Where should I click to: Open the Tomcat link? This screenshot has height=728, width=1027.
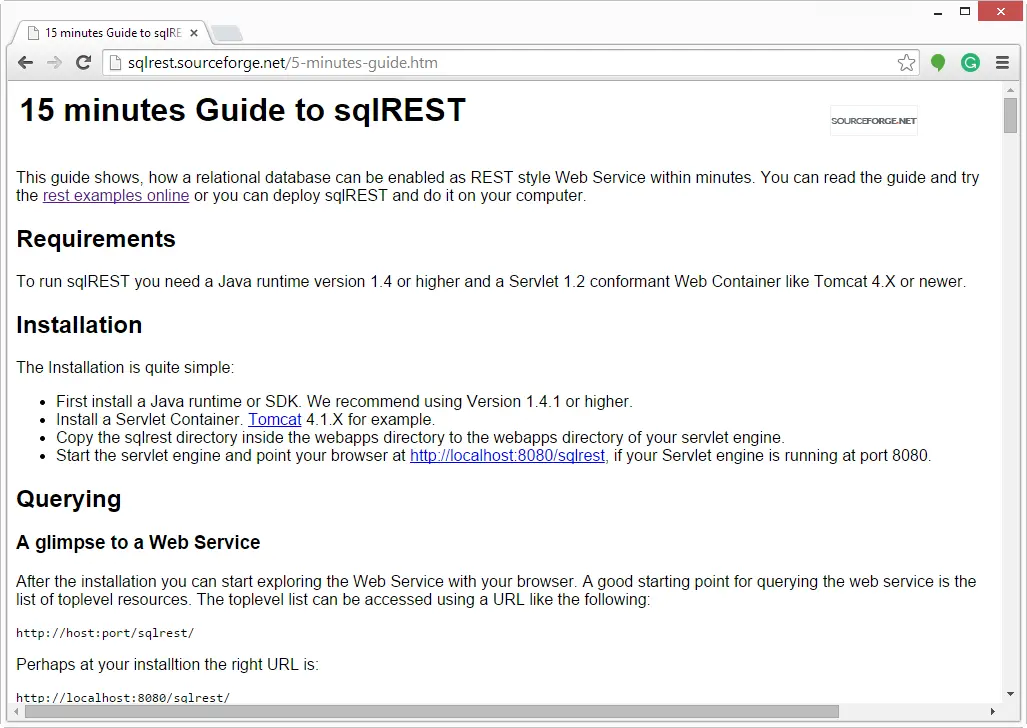point(274,419)
